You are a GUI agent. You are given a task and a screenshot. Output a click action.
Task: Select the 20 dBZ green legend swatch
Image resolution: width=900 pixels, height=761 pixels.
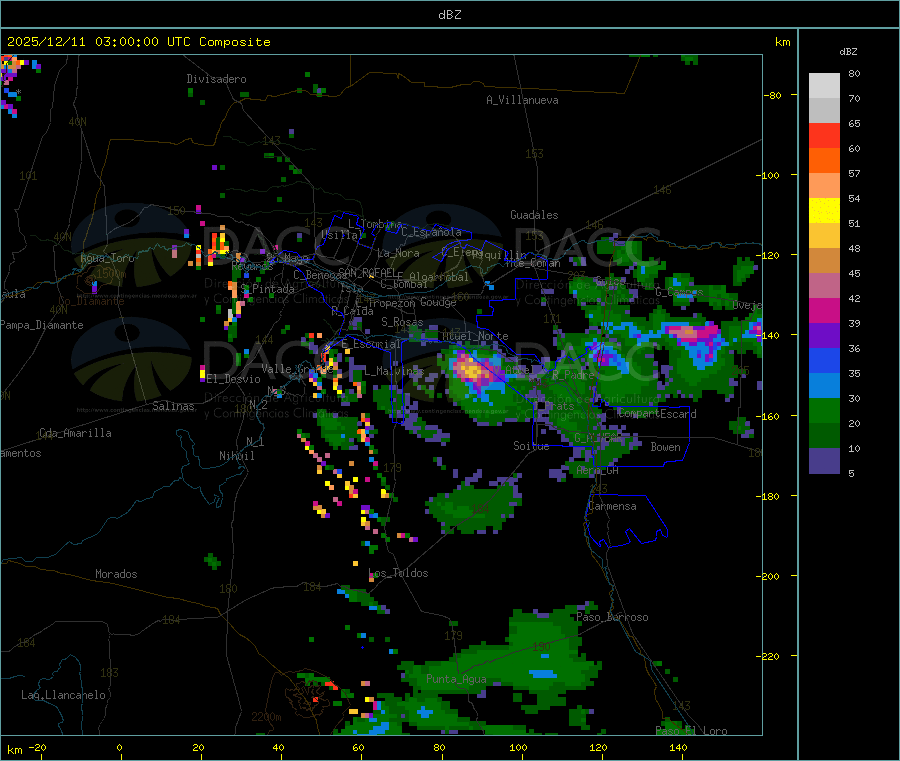tap(824, 410)
